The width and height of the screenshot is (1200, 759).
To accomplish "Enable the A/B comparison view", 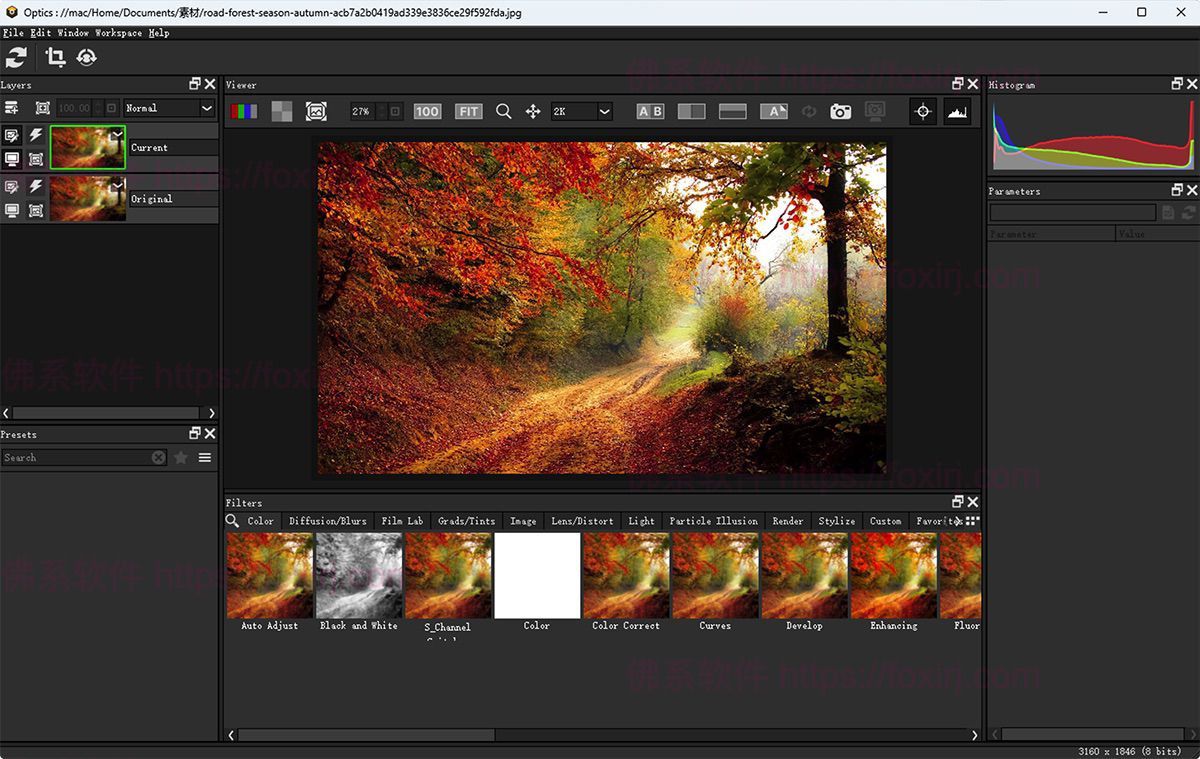I will click(650, 111).
